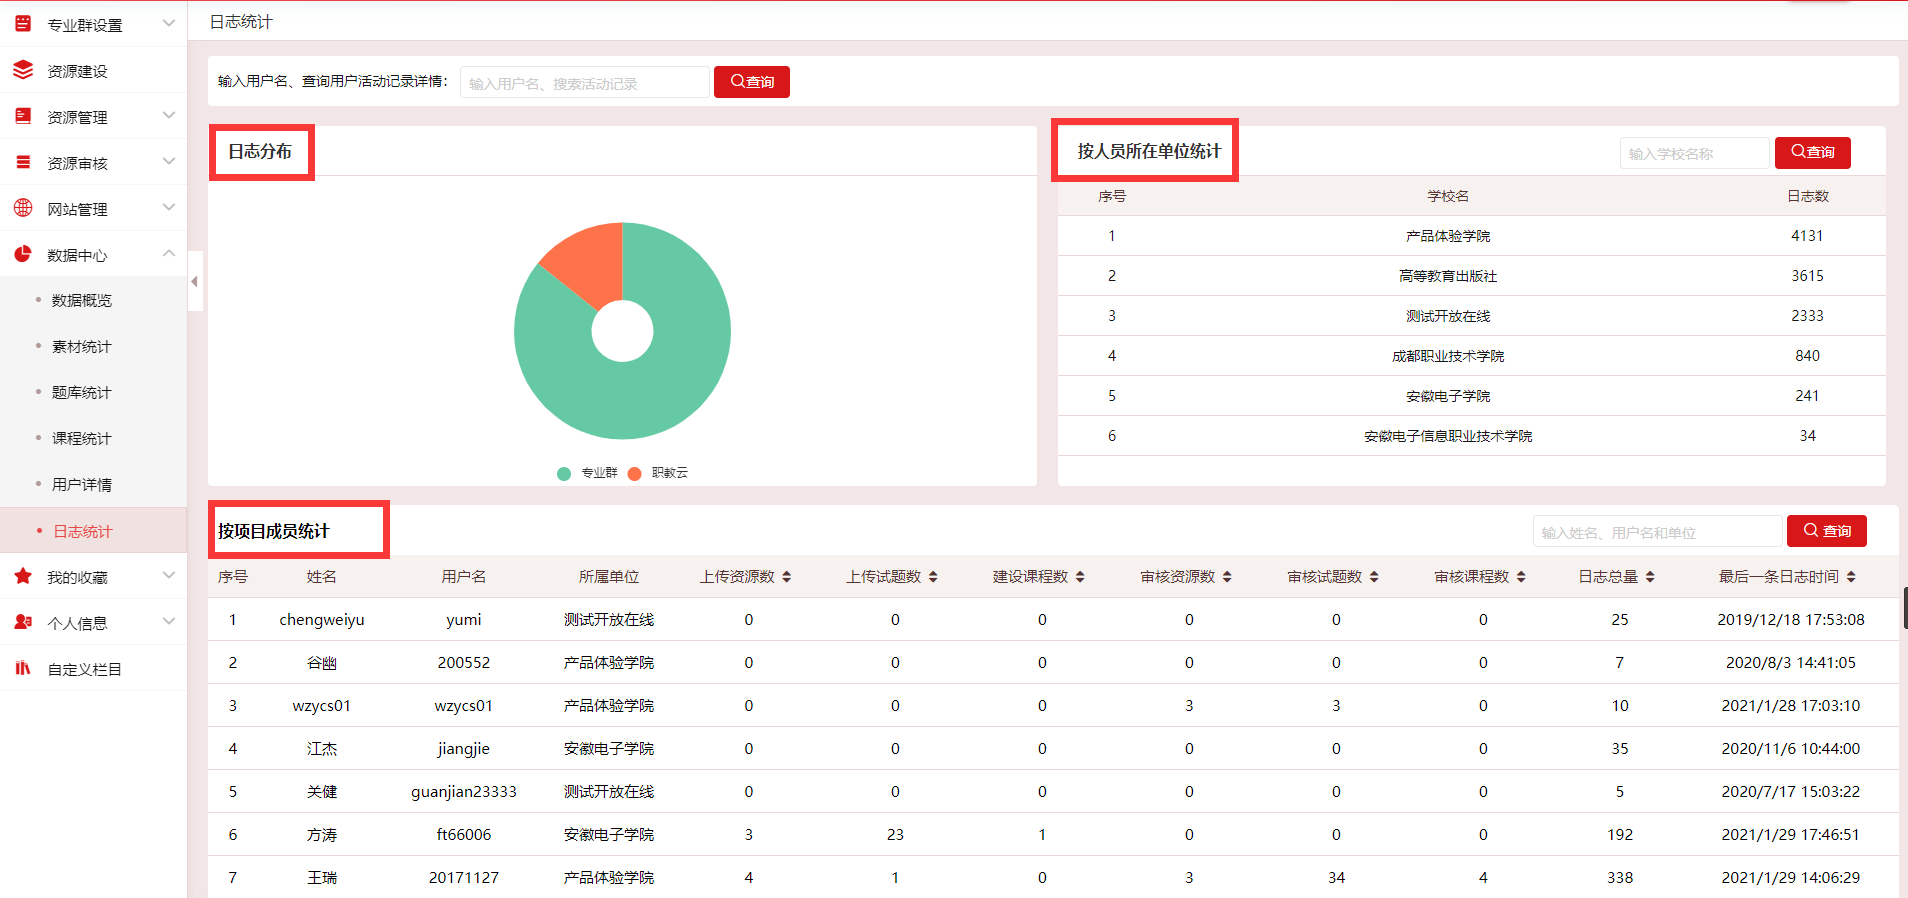Click 产品体验学院 in the school table
The height and width of the screenshot is (898, 1908).
[x=1448, y=236]
